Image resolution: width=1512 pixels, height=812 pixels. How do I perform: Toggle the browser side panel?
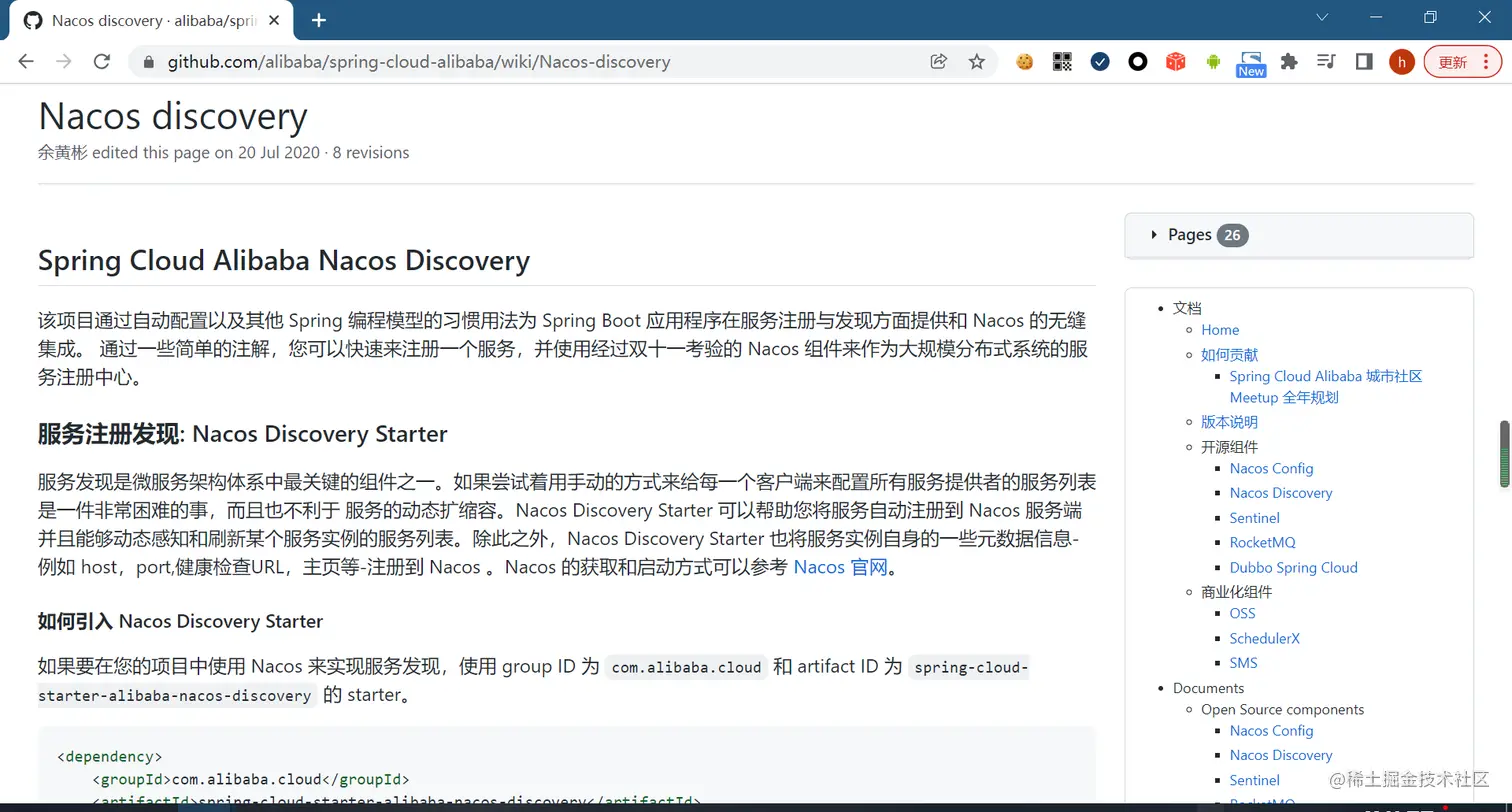pyautogui.click(x=1364, y=62)
